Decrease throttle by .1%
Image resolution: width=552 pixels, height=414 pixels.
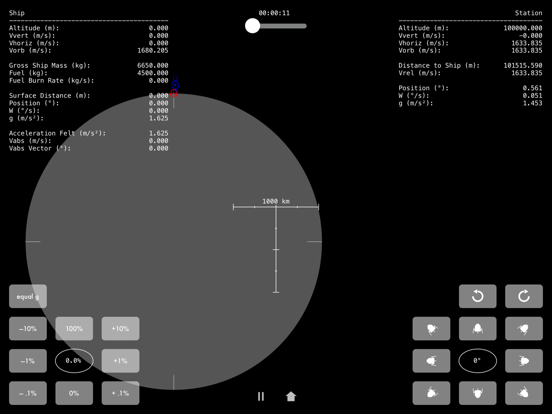coord(28,393)
